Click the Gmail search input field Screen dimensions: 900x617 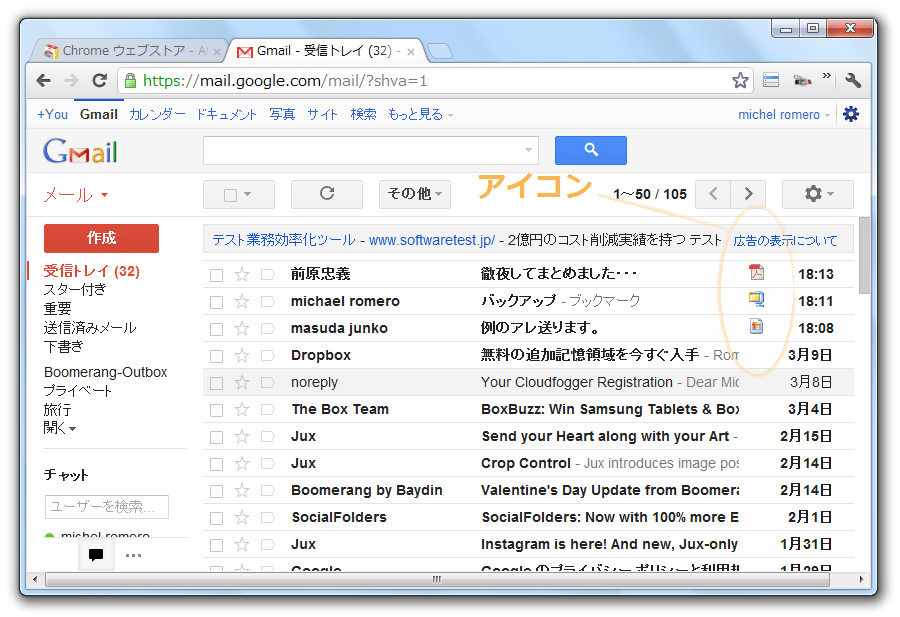(363, 150)
